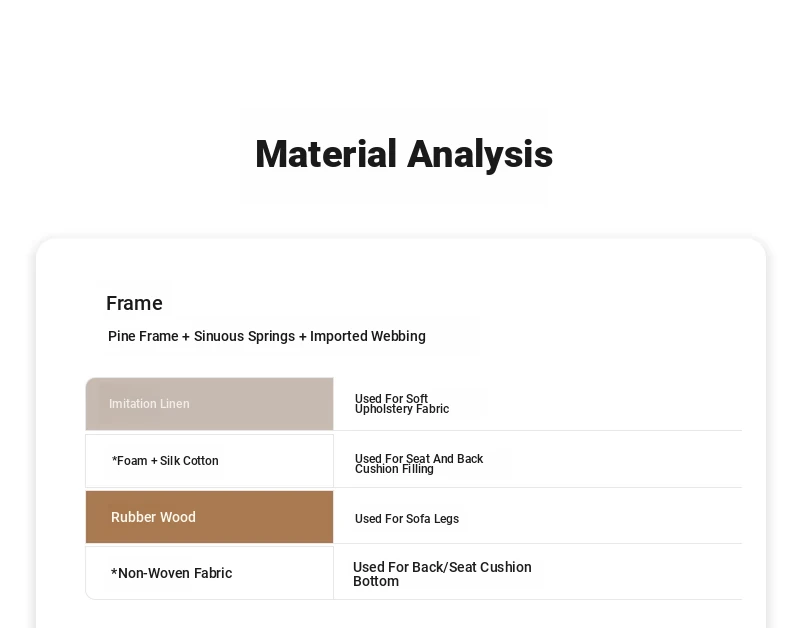The width and height of the screenshot is (790, 628).
Task: Click Used For Sofa Legs description
Action: point(407,519)
